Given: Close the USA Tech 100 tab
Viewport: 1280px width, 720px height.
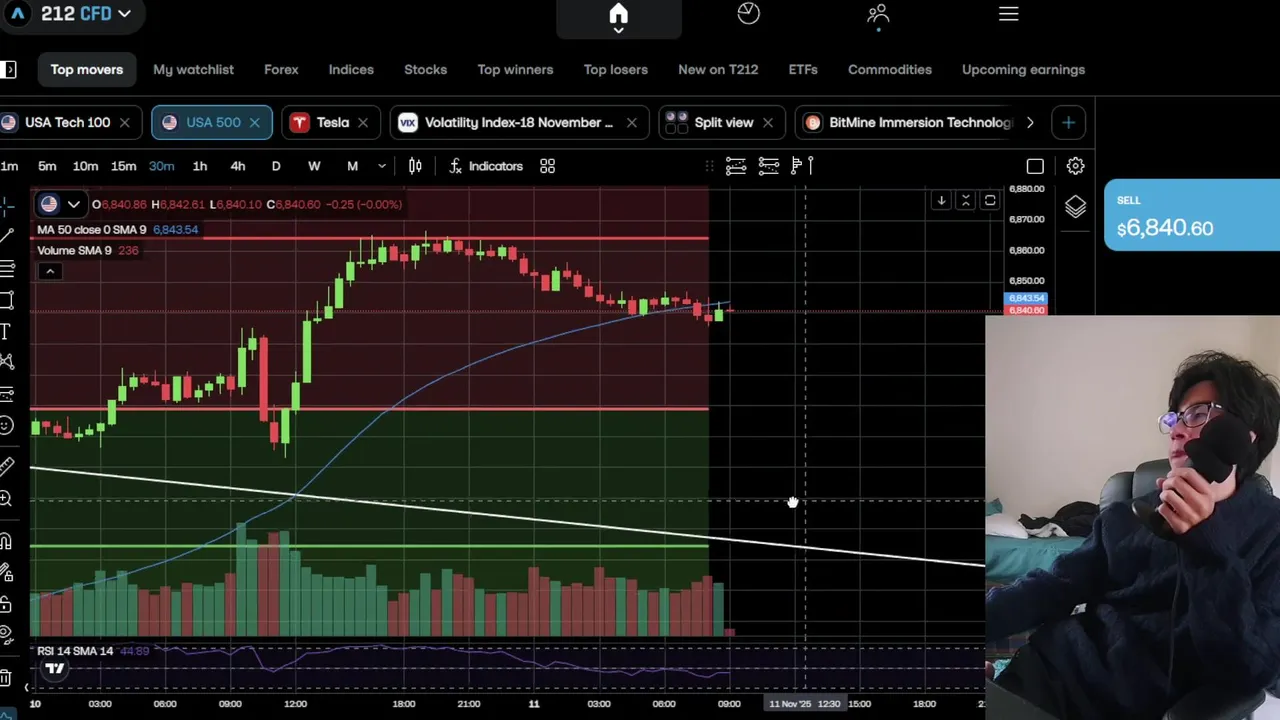Looking at the screenshot, I should tap(124, 122).
